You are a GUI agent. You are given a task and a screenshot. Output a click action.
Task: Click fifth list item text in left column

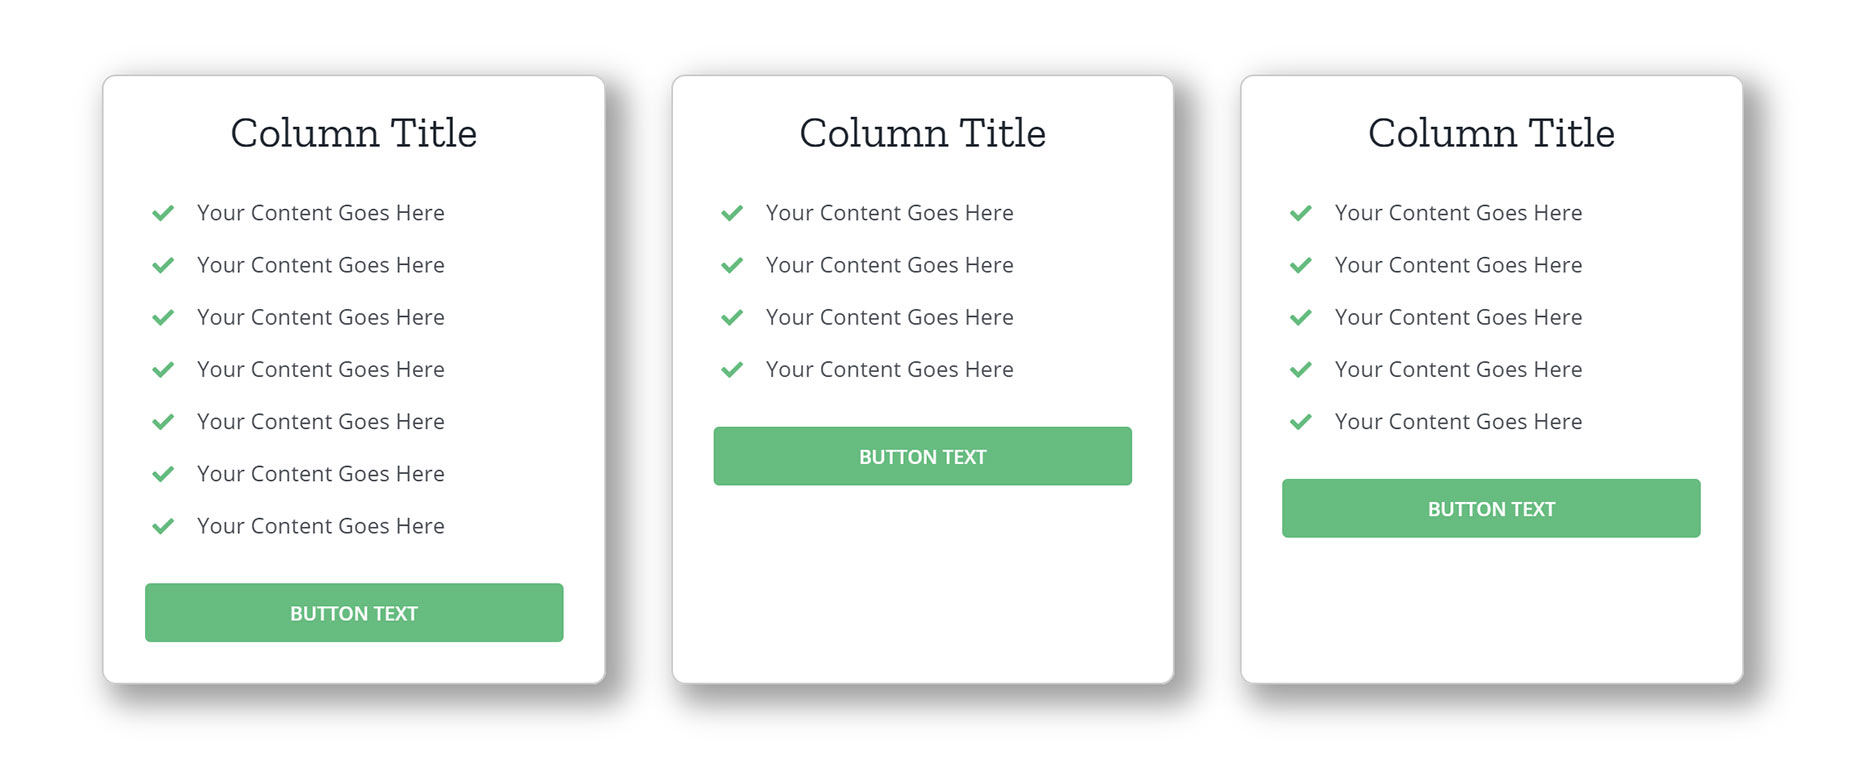[321, 422]
